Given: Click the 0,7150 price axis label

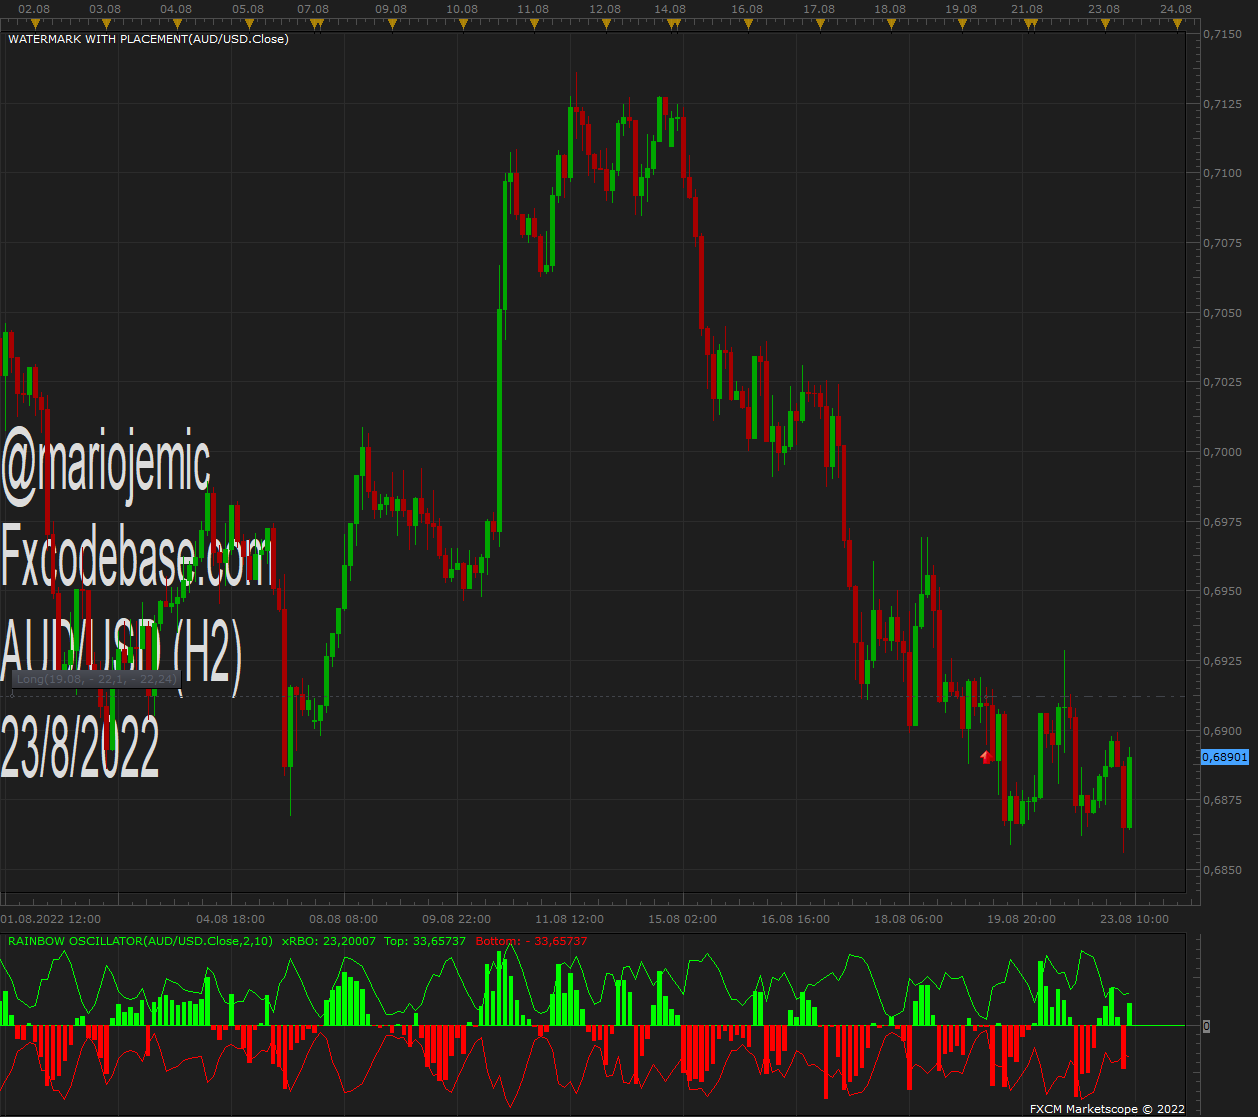Looking at the screenshot, I should coord(1222,34).
